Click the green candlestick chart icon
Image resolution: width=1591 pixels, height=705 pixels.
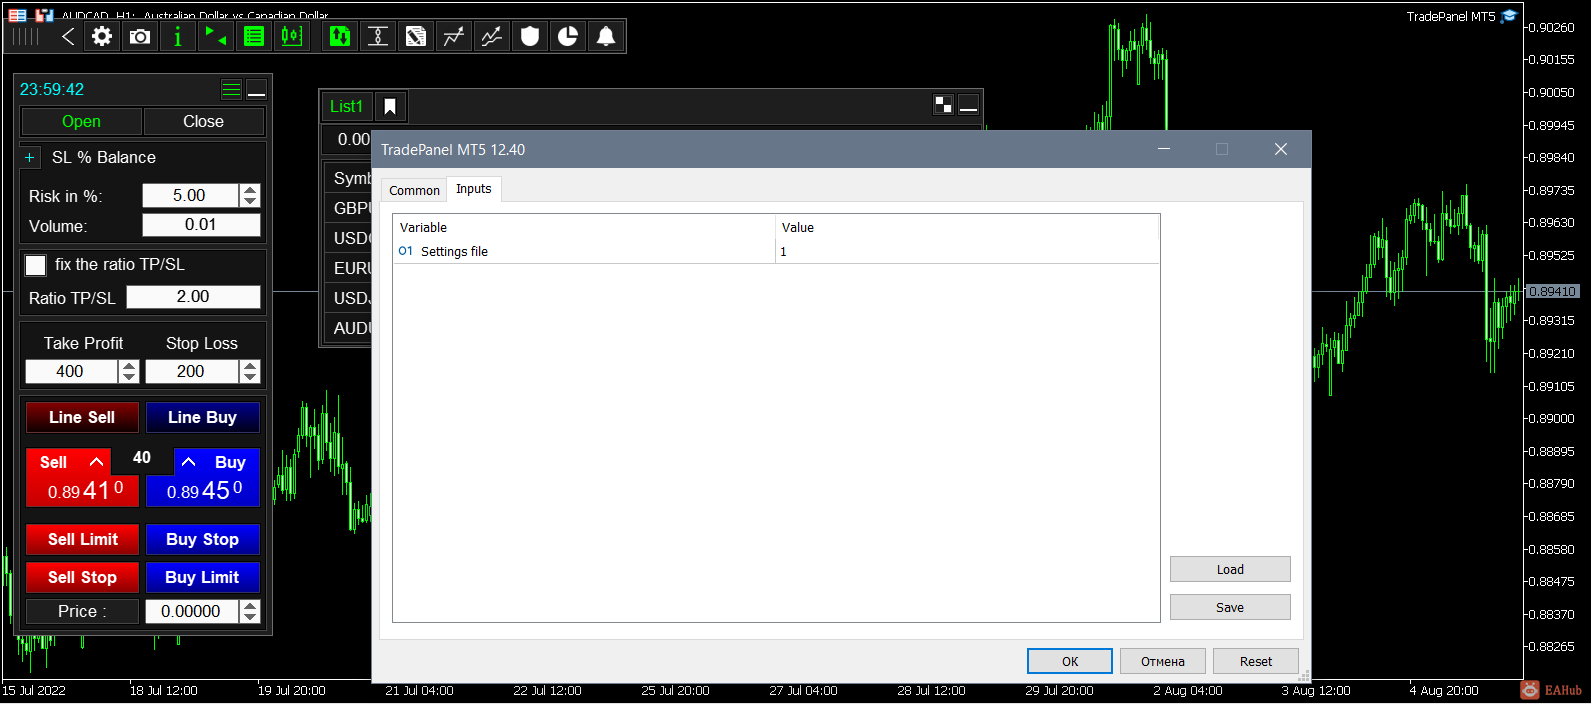click(291, 37)
